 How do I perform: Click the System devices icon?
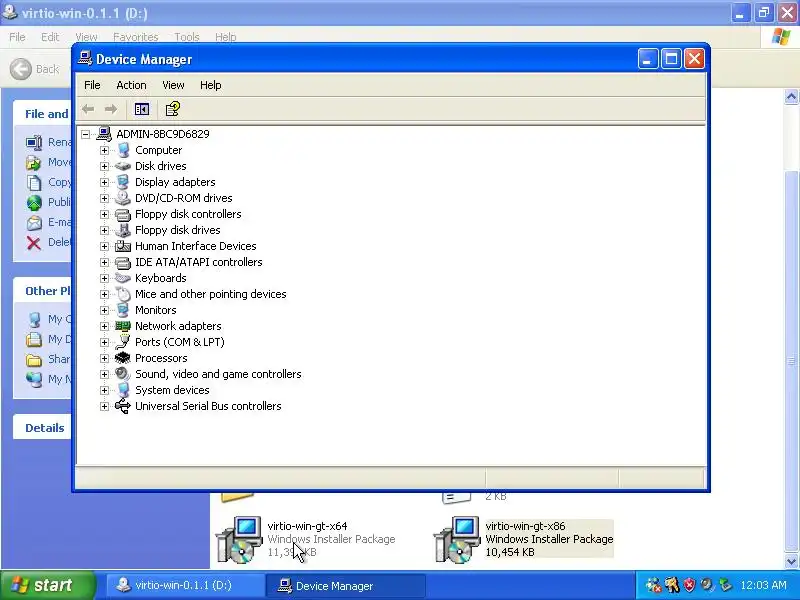point(123,390)
